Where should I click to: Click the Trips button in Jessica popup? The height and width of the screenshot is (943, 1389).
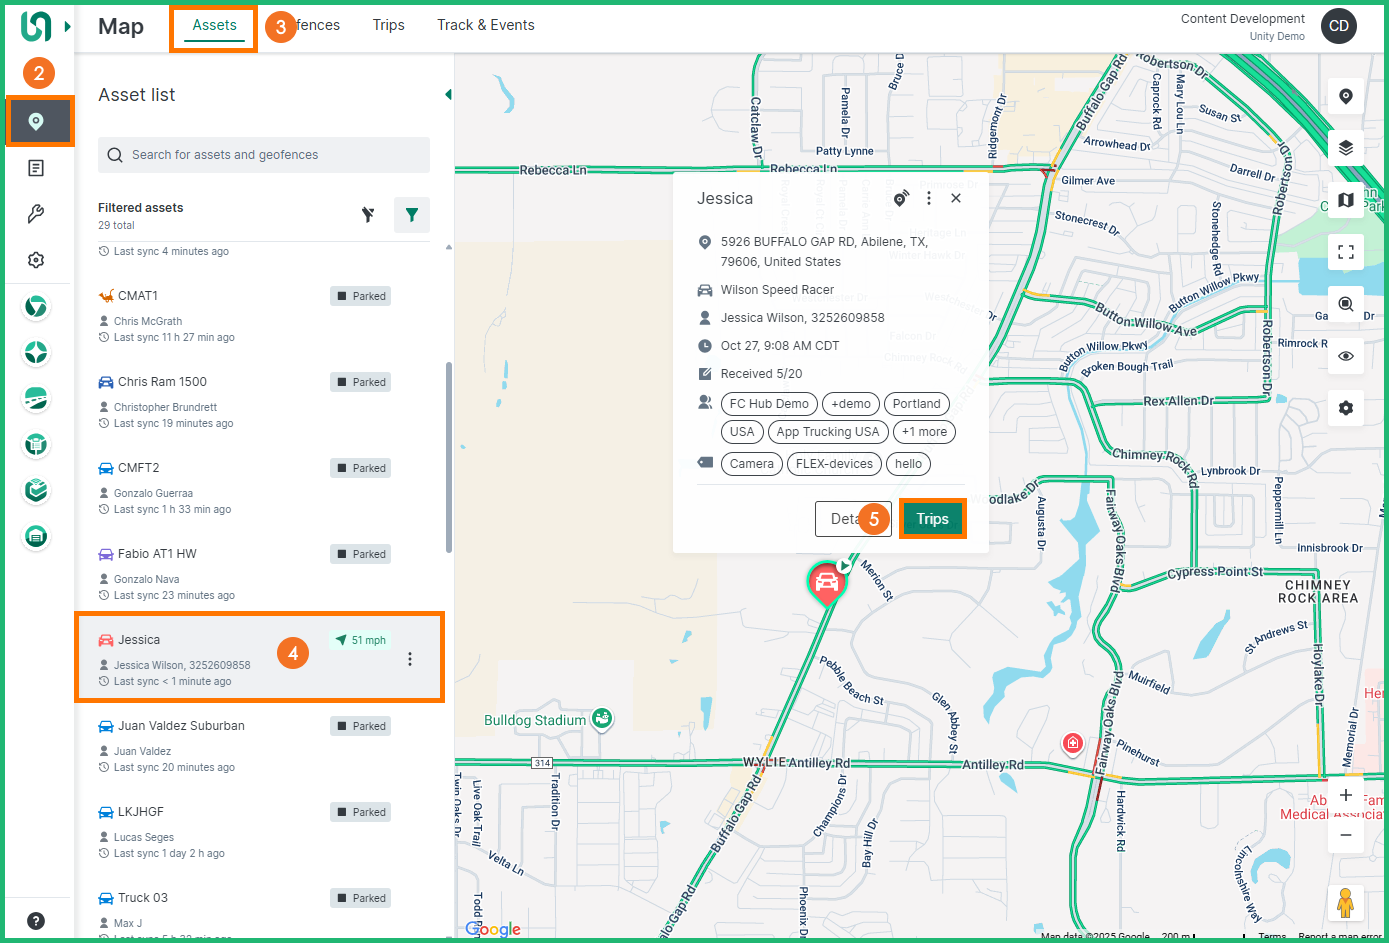point(932,519)
